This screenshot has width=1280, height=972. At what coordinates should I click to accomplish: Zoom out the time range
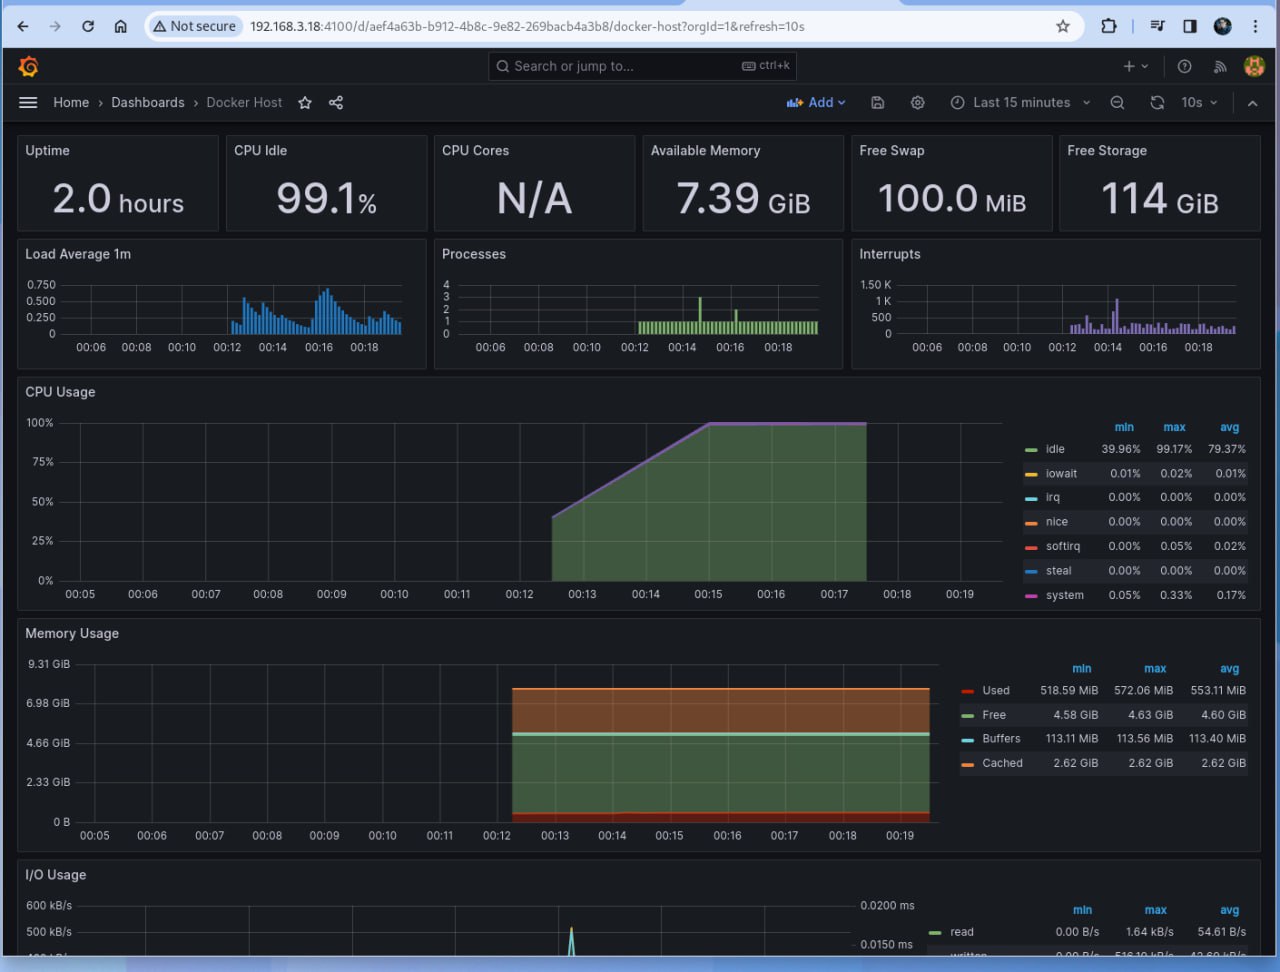[1118, 102]
